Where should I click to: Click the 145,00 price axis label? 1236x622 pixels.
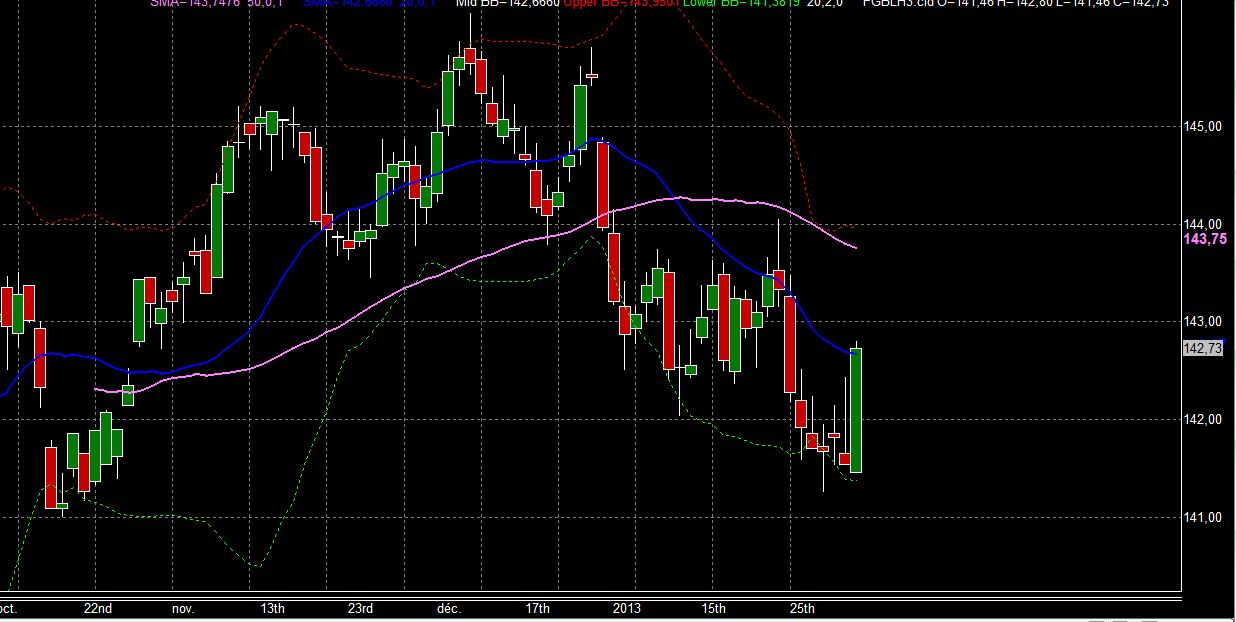(x=1203, y=126)
